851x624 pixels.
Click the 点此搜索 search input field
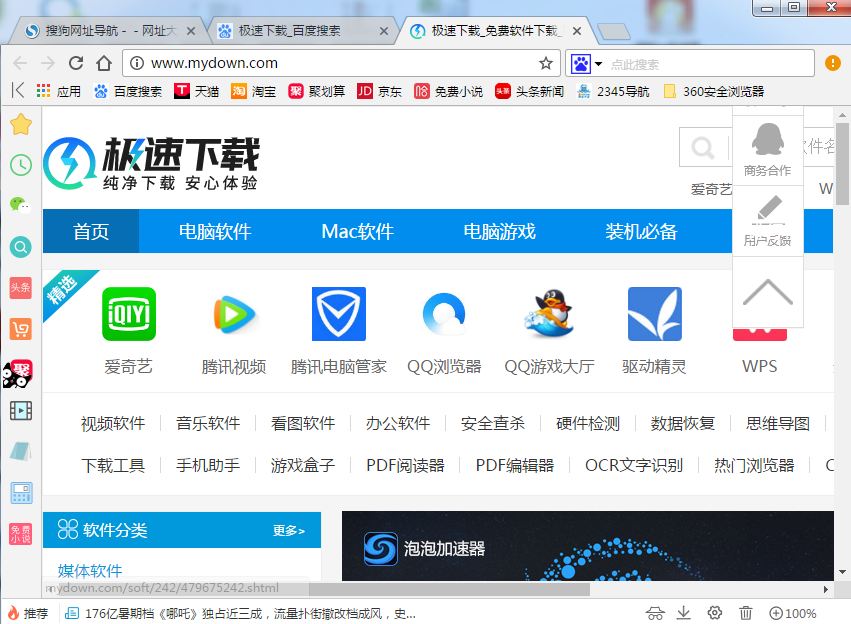(x=708, y=64)
